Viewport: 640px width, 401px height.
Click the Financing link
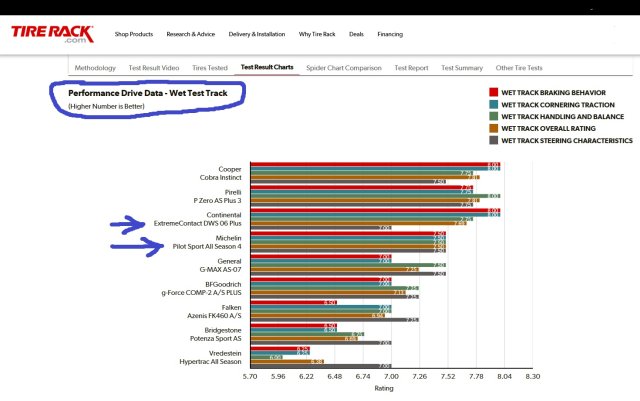pyautogui.click(x=390, y=34)
